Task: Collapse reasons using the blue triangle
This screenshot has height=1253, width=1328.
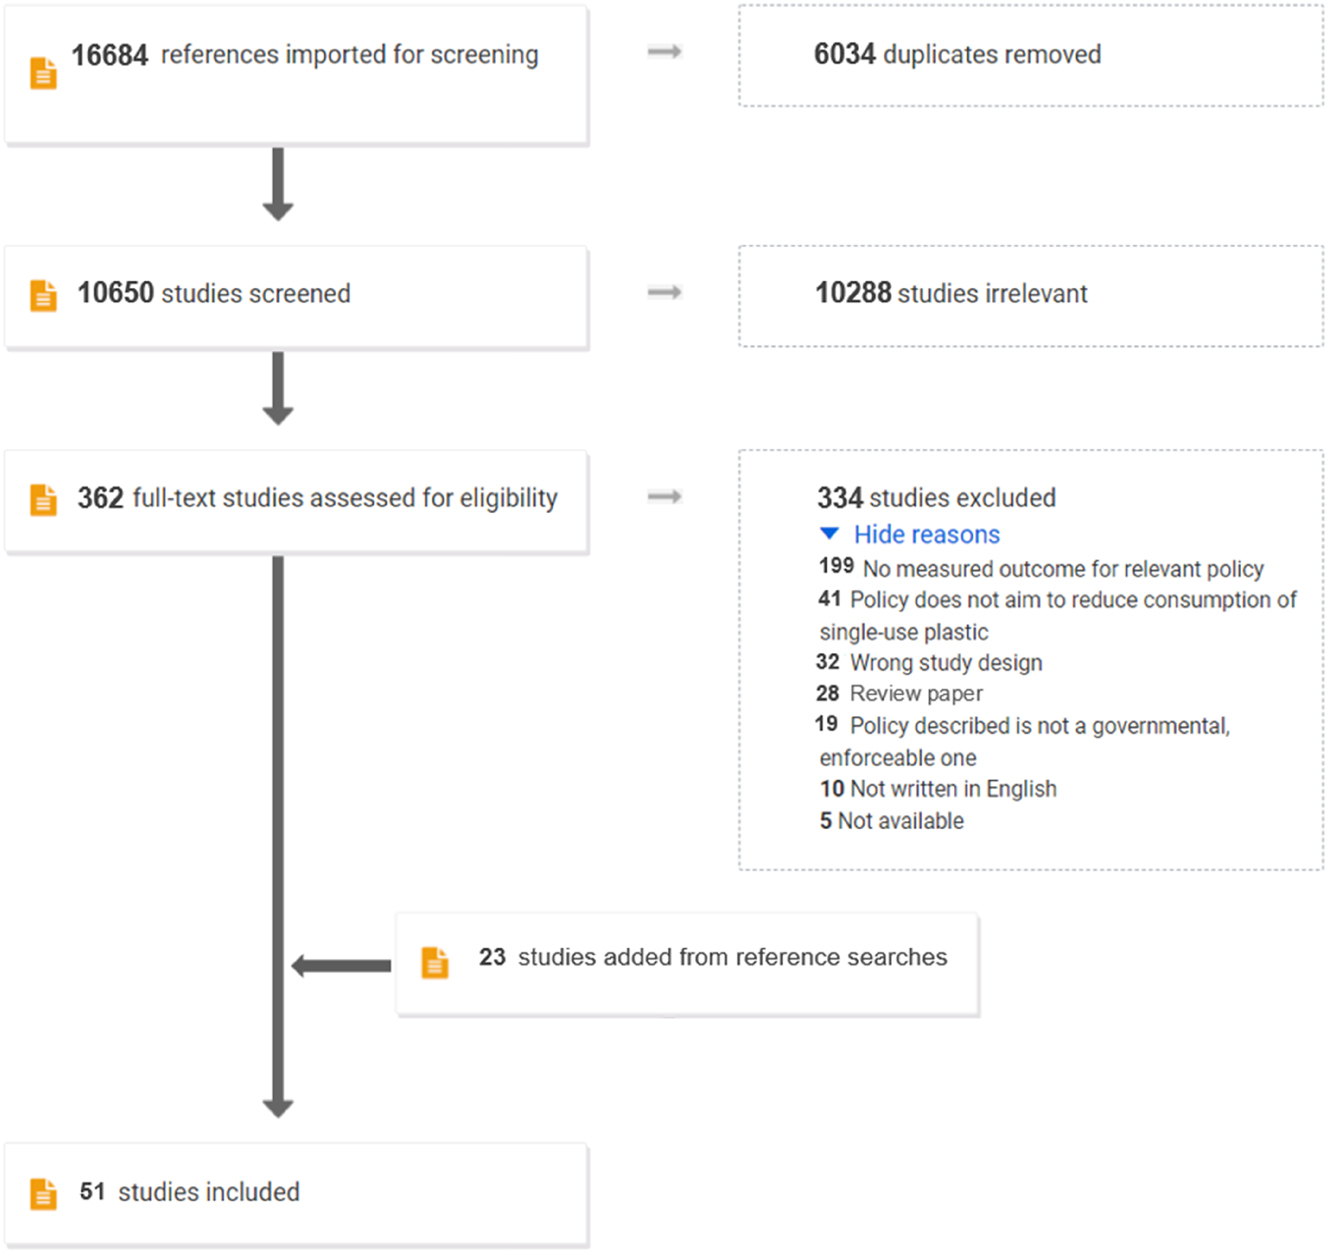Action: click(829, 534)
